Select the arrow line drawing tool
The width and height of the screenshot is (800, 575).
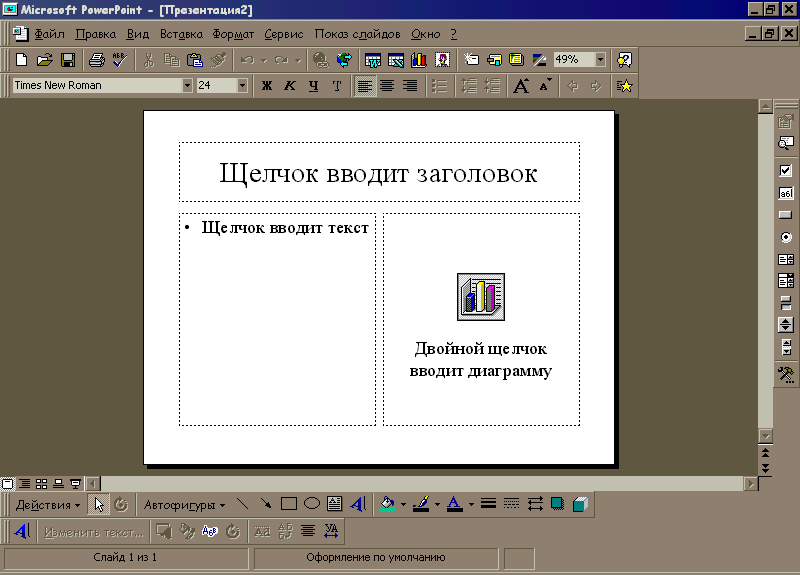tap(266, 505)
